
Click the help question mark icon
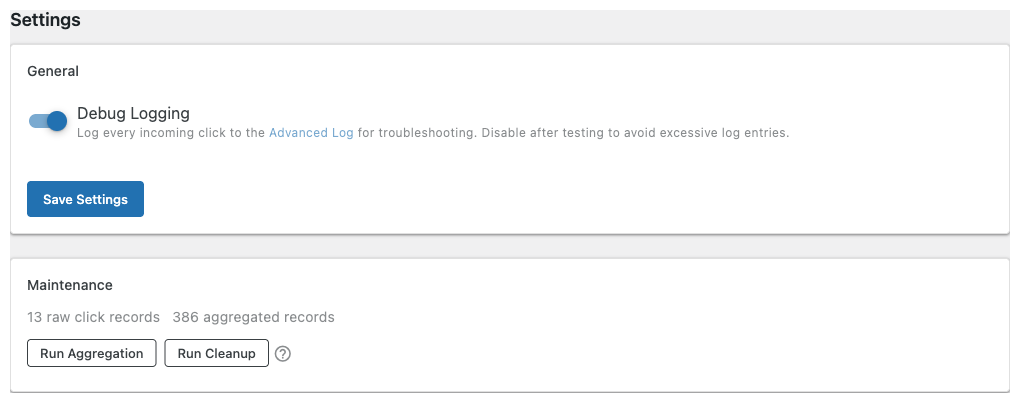tap(283, 354)
